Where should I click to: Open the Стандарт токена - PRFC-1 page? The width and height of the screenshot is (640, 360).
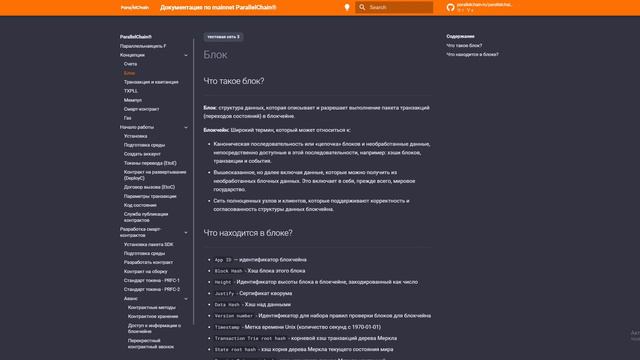[151, 280]
